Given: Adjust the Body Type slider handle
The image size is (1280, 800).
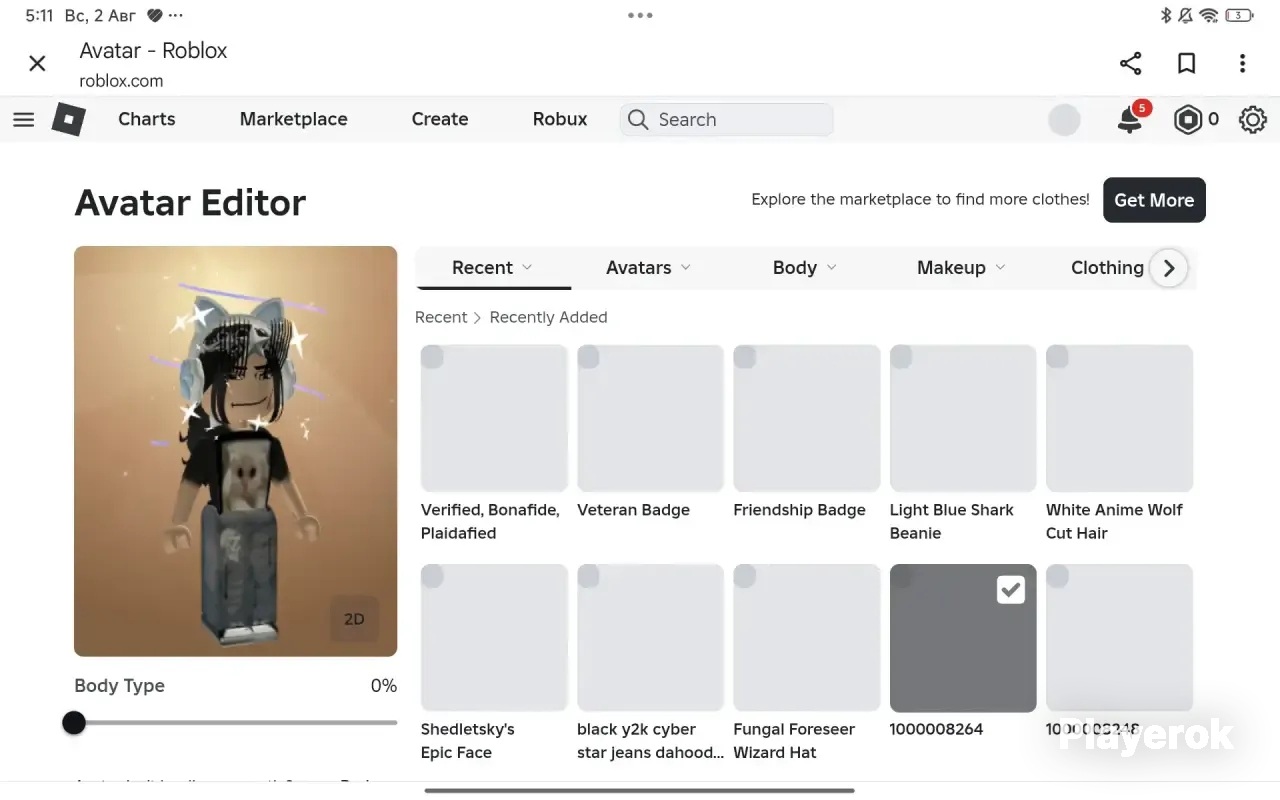Looking at the screenshot, I should 74,722.
